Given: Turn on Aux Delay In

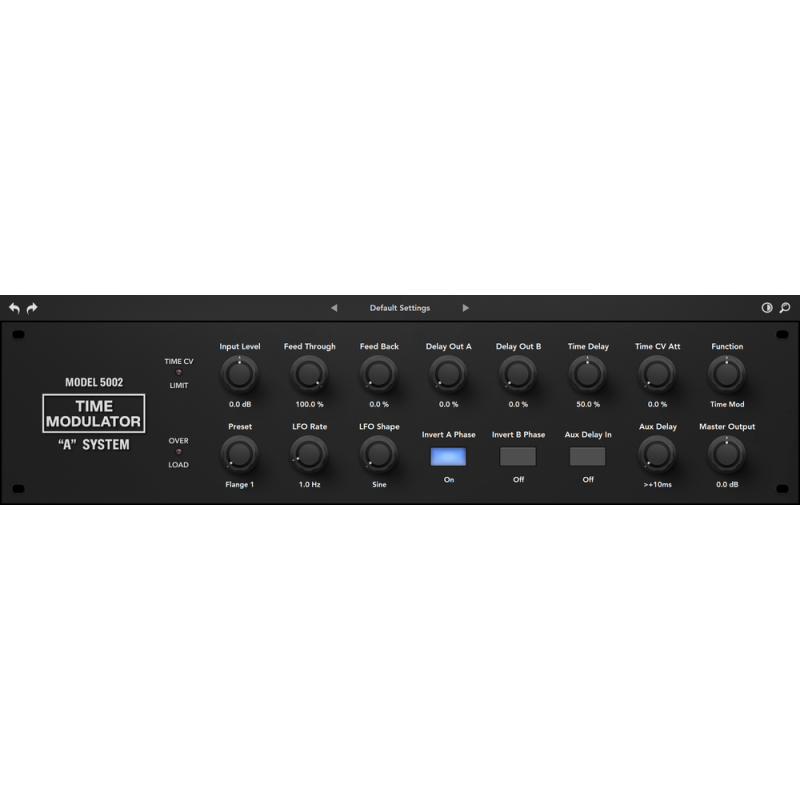Looking at the screenshot, I should [587, 456].
